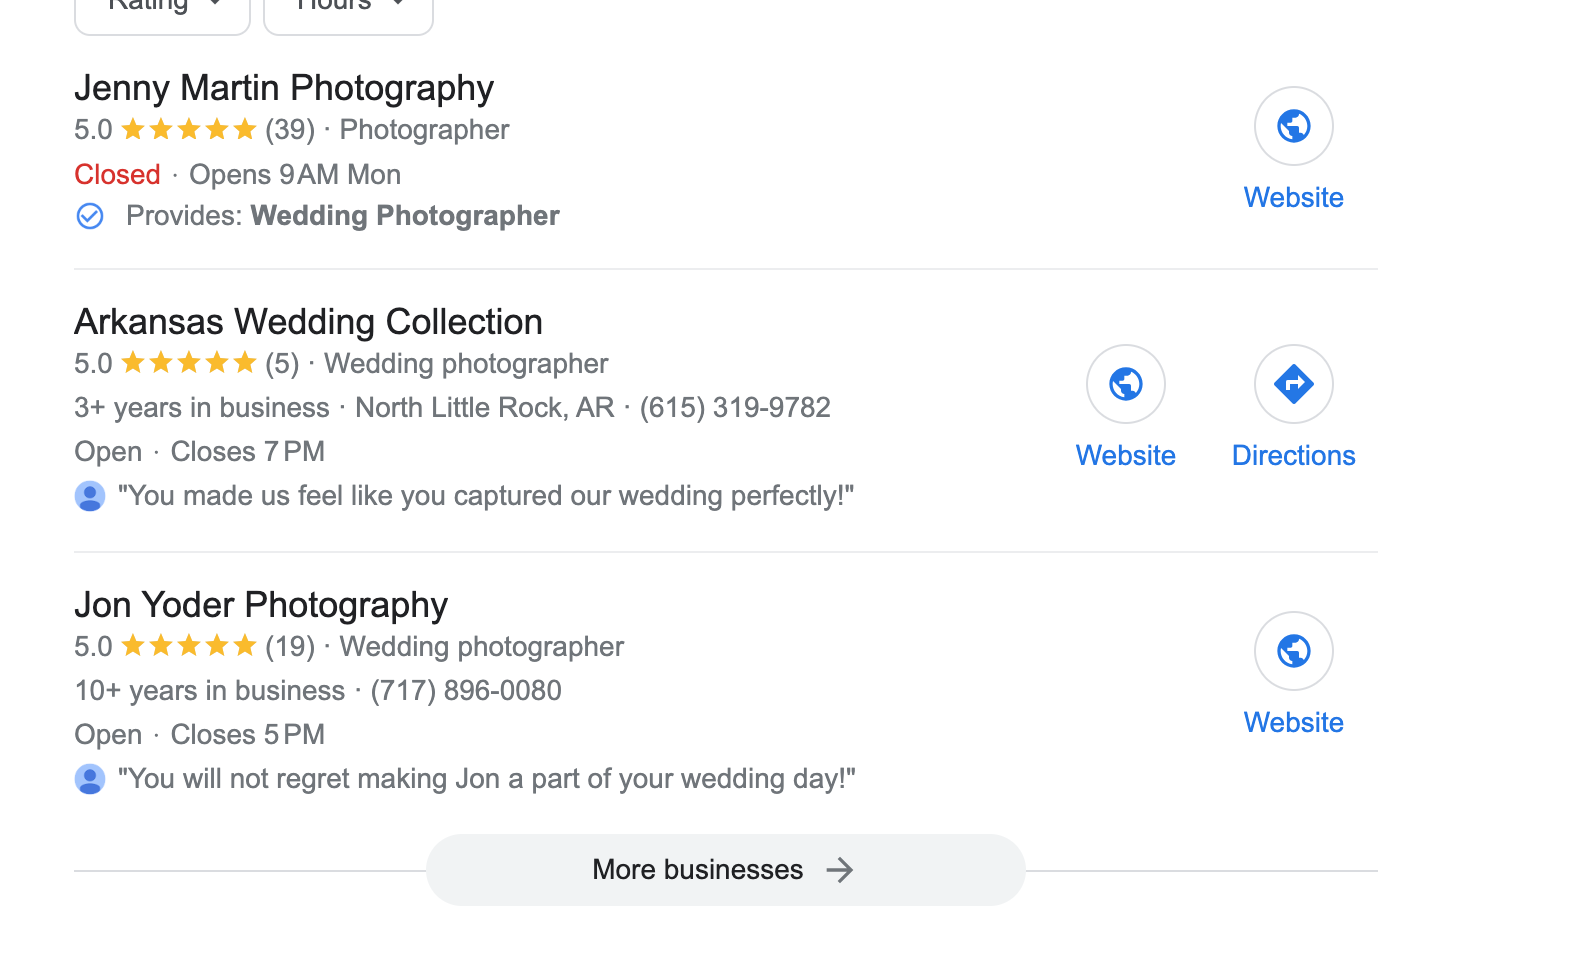
Task: Open the Jon Yoder Photography listing title
Action: 261,605
